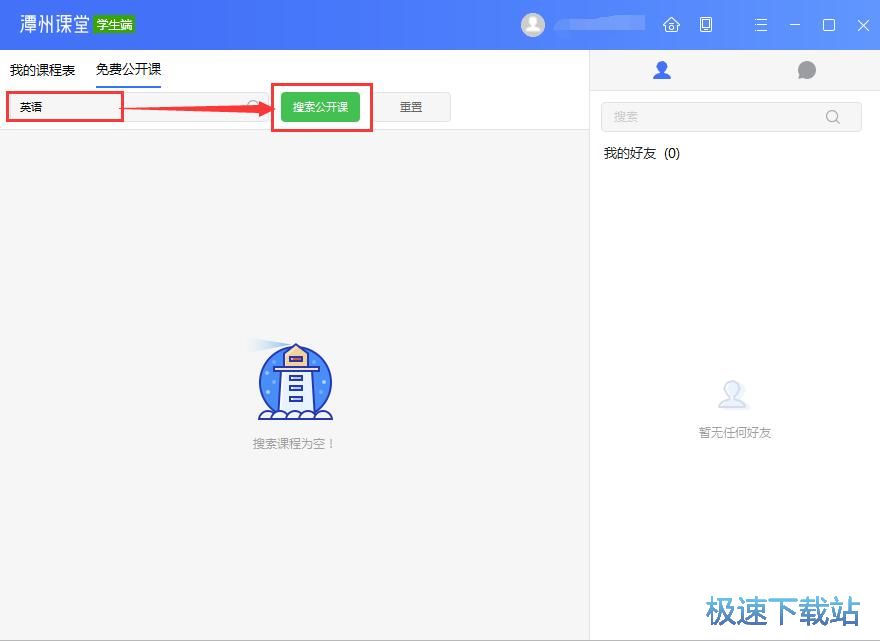Open the hamburger menu icon
Image resolution: width=880 pixels, height=641 pixels.
pos(761,25)
